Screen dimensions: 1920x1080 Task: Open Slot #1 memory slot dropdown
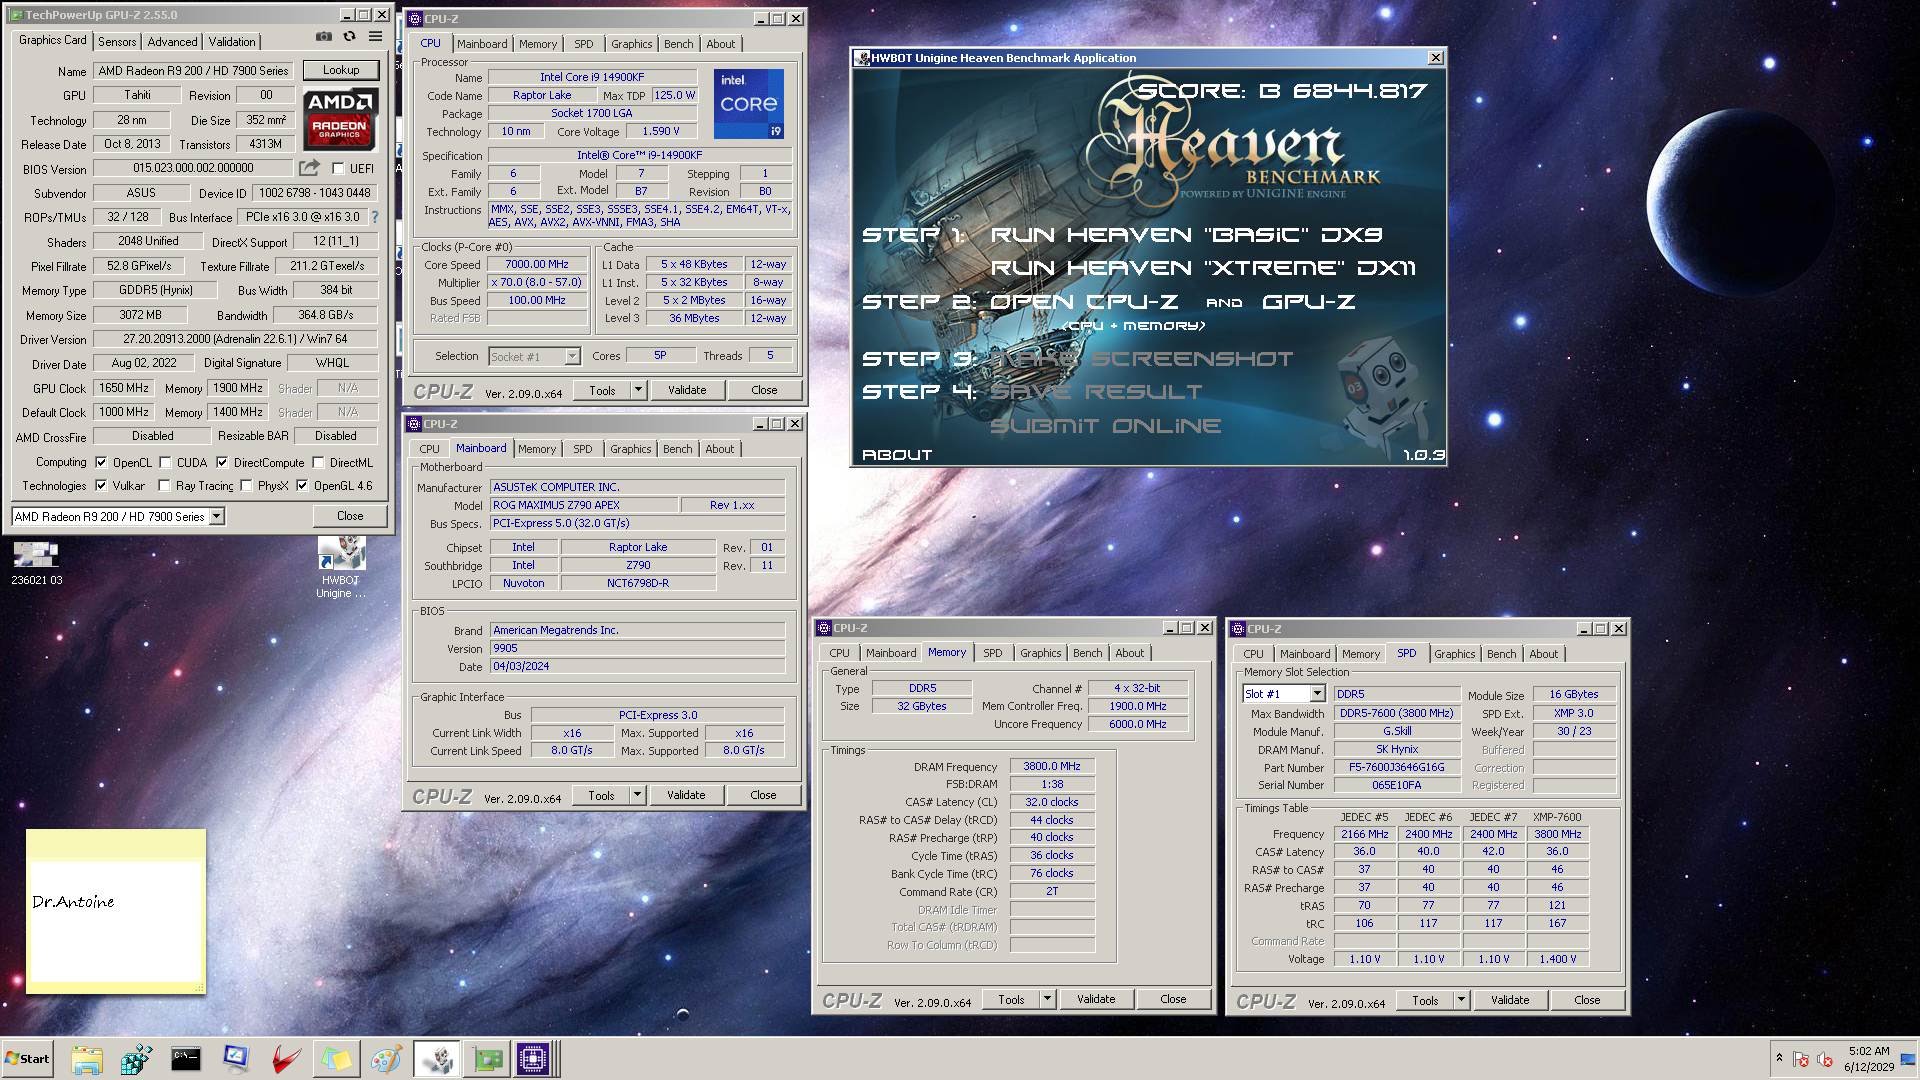[1317, 693]
